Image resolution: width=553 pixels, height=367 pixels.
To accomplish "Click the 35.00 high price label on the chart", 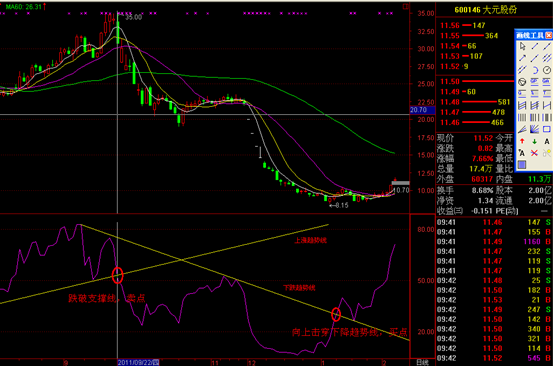I will click(133, 17).
